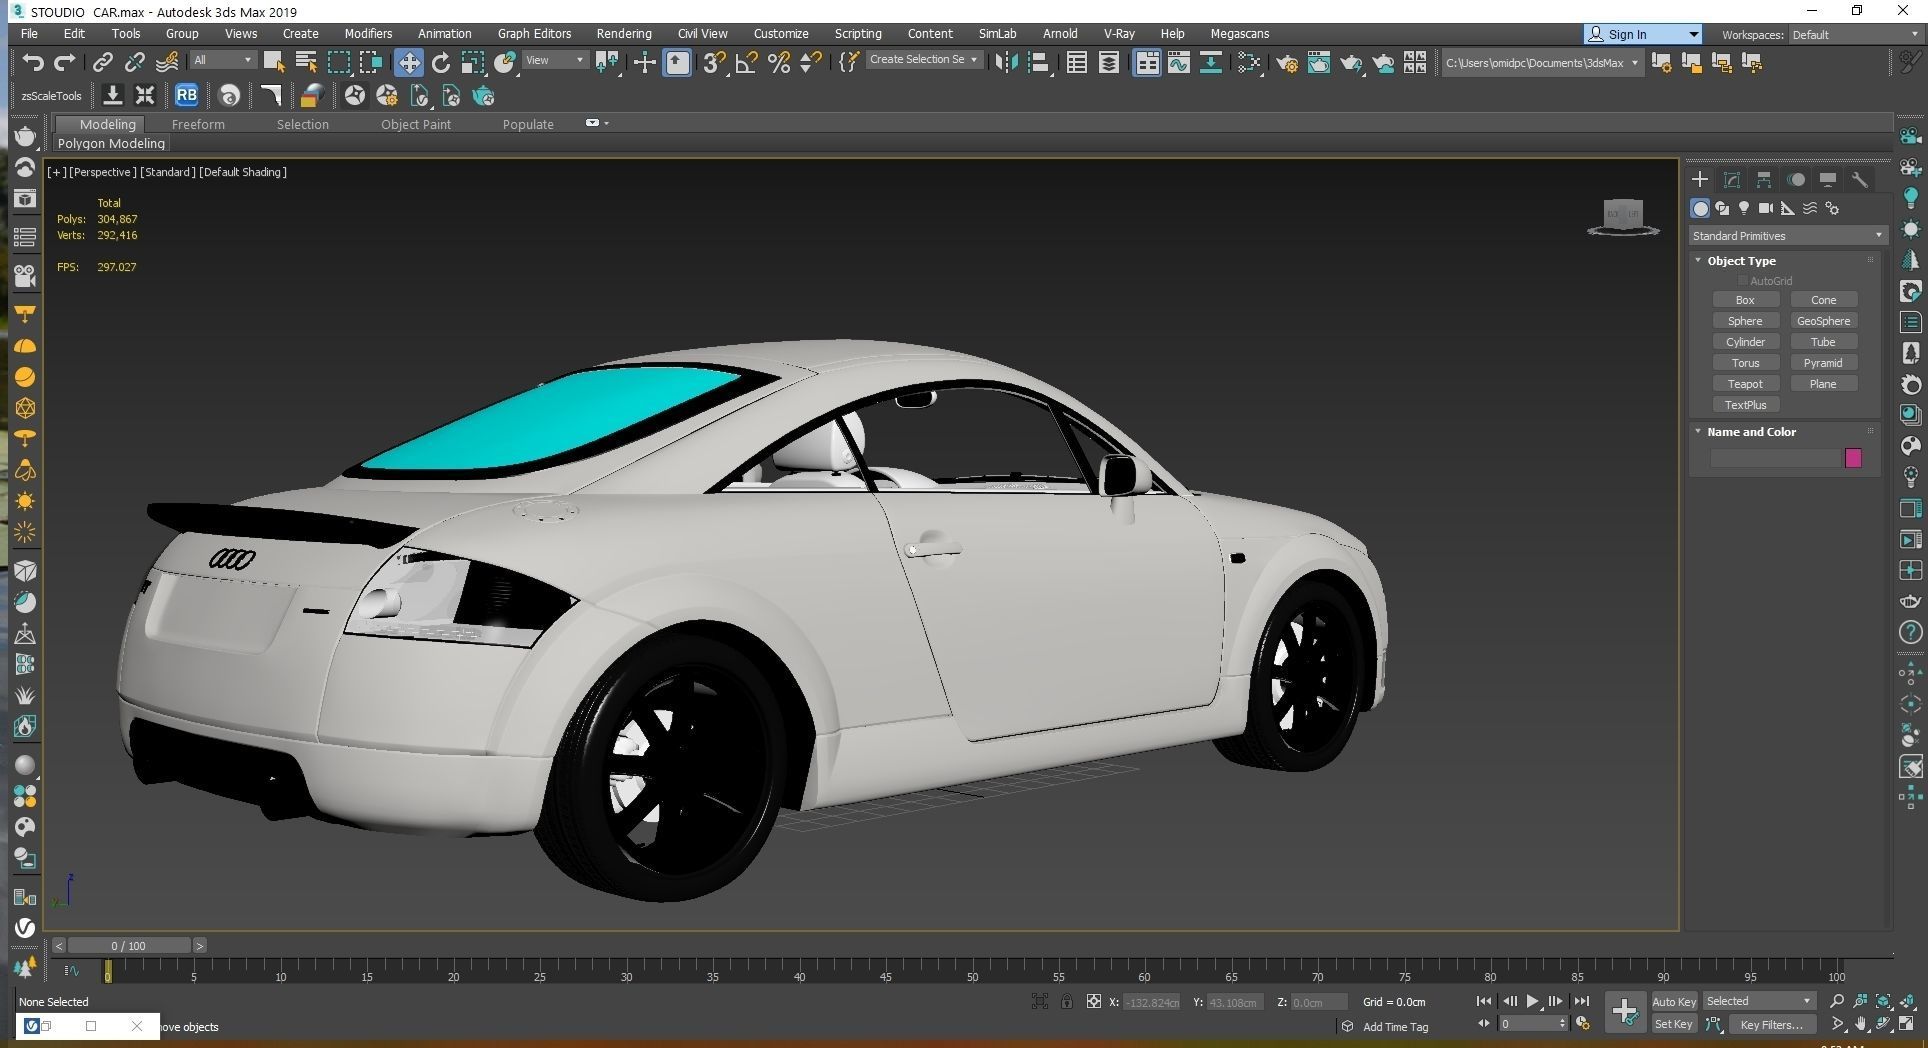Open Key Filters dialog
The image size is (1928, 1048).
1771,1024
